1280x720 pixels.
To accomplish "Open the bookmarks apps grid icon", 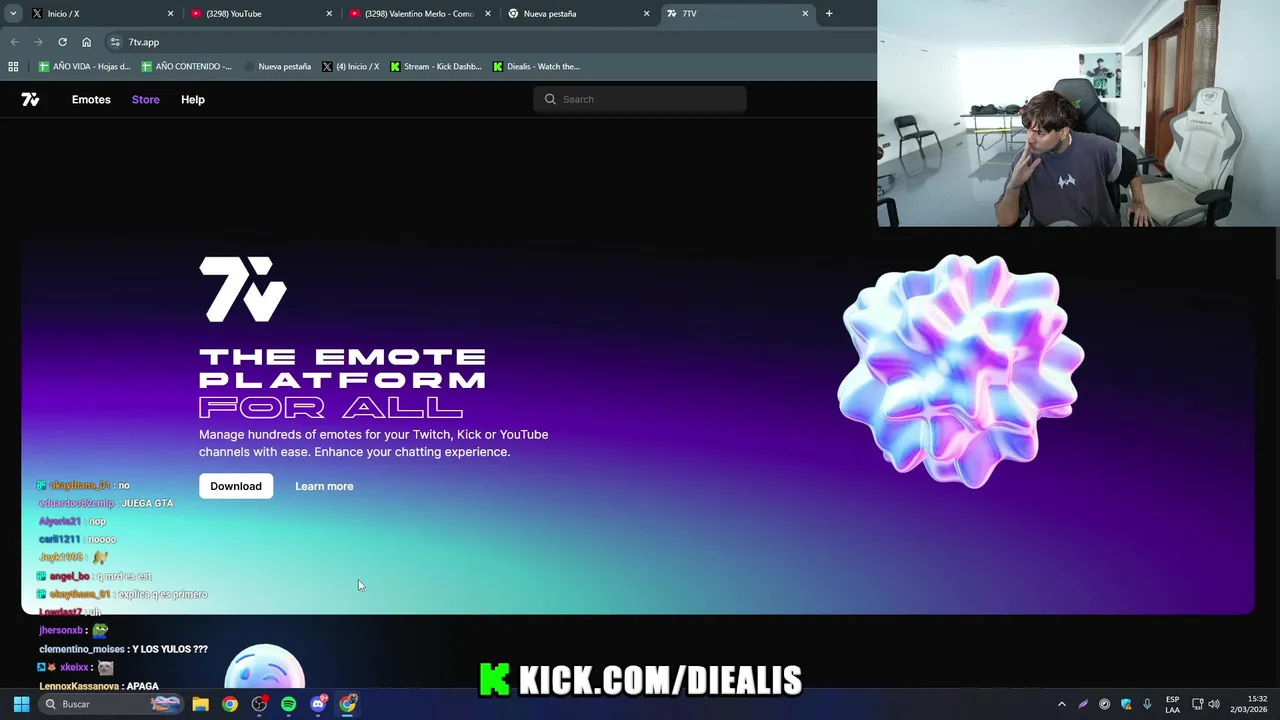I will [x=13, y=67].
